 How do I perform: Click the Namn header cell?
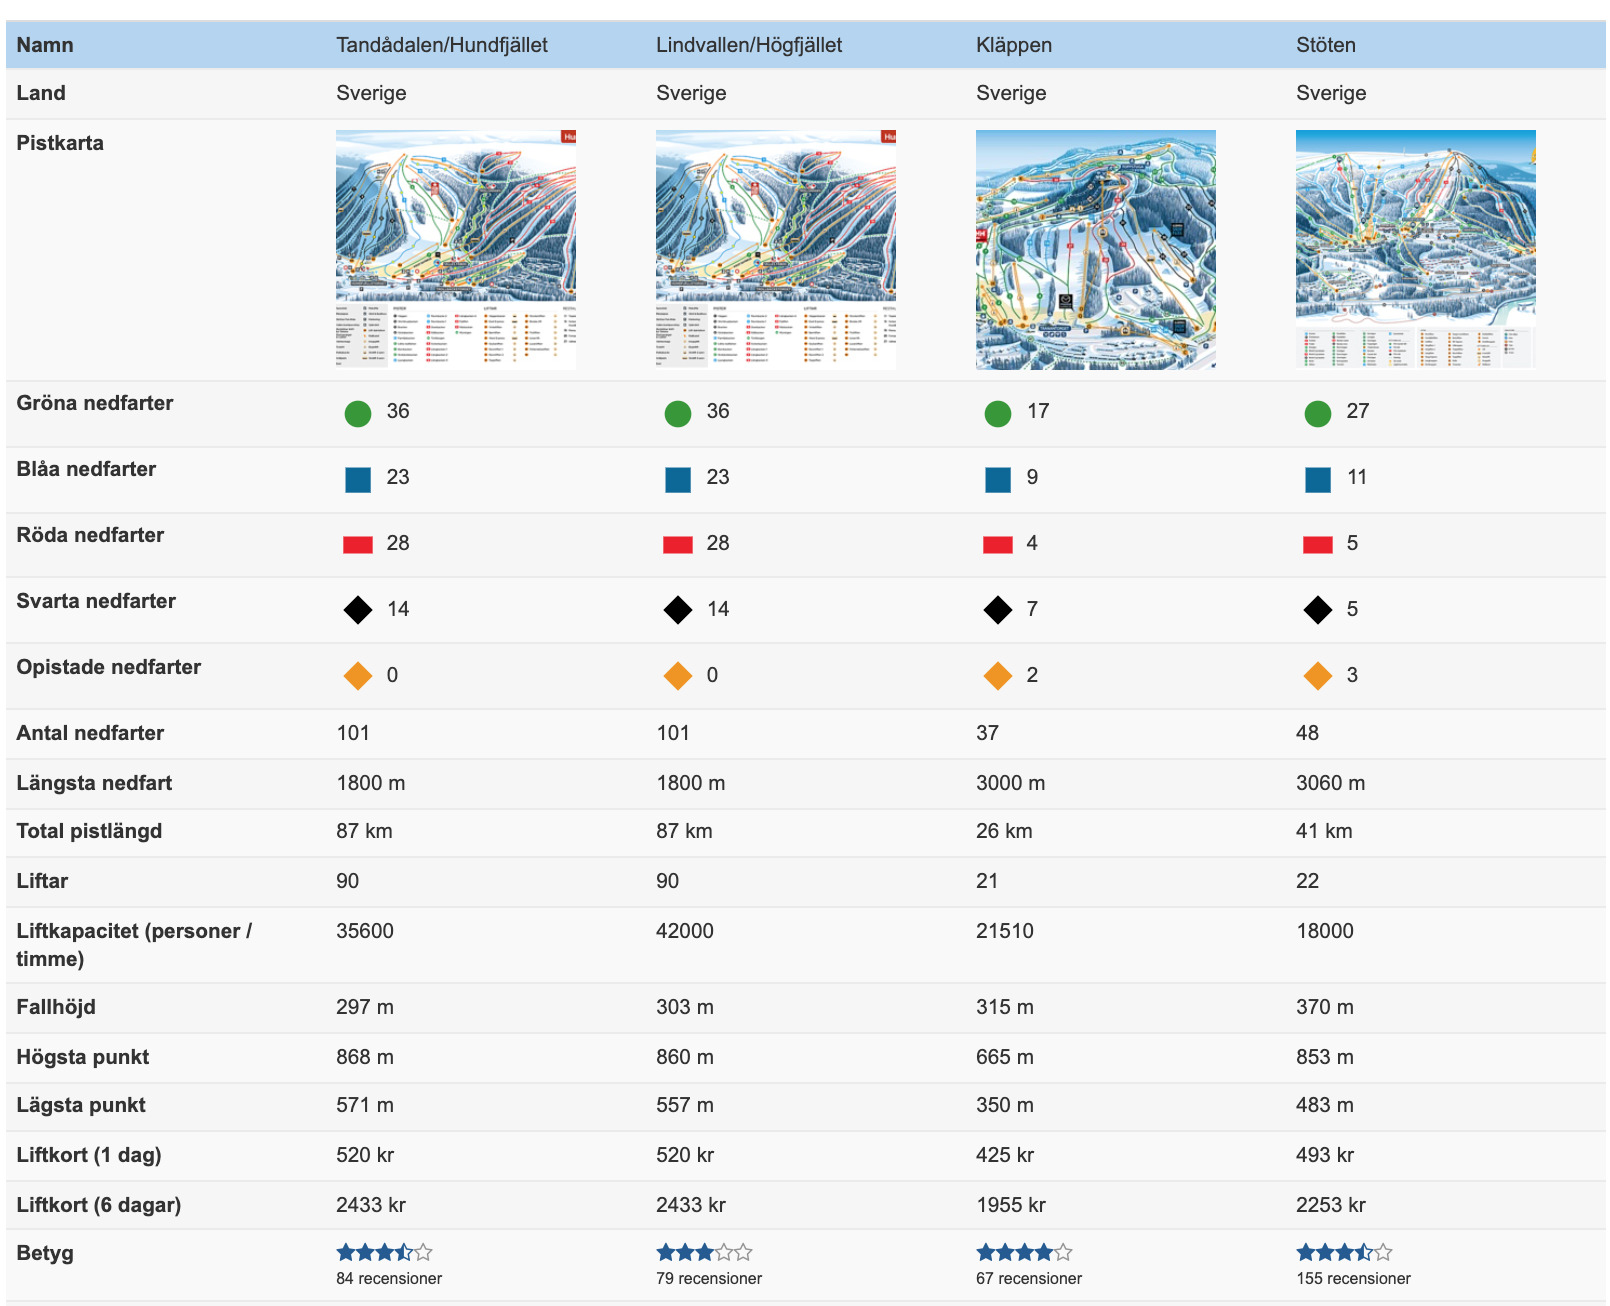click(x=45, y=45)
